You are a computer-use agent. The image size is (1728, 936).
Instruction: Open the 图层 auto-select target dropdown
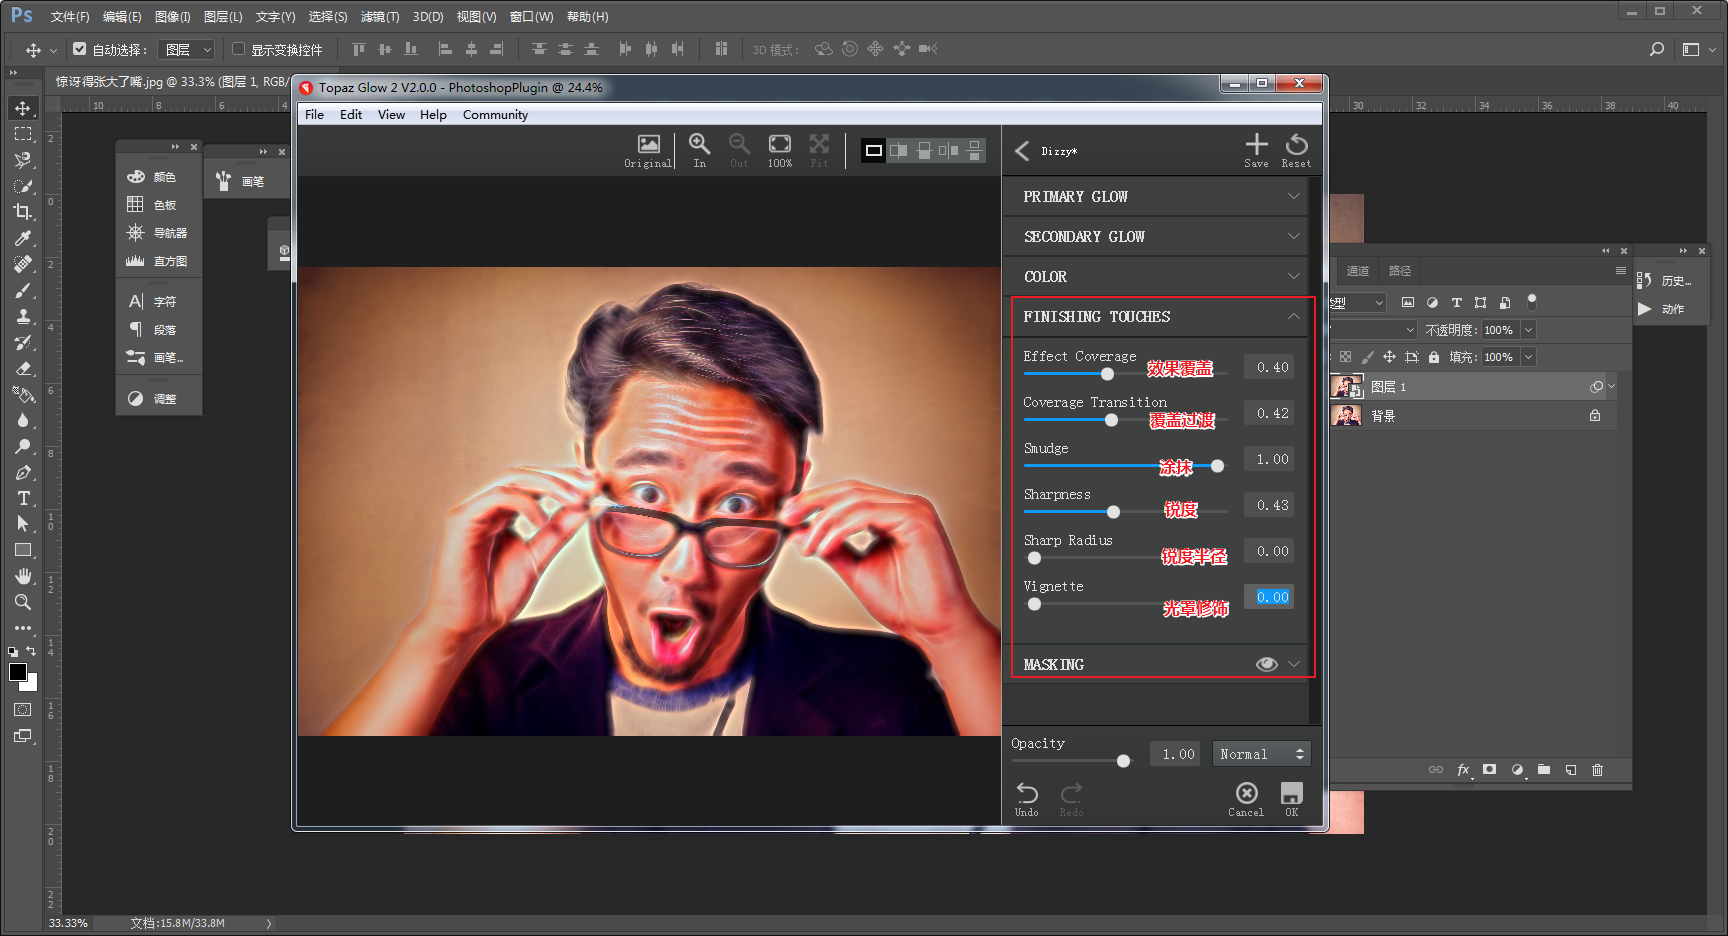(187, 49)
